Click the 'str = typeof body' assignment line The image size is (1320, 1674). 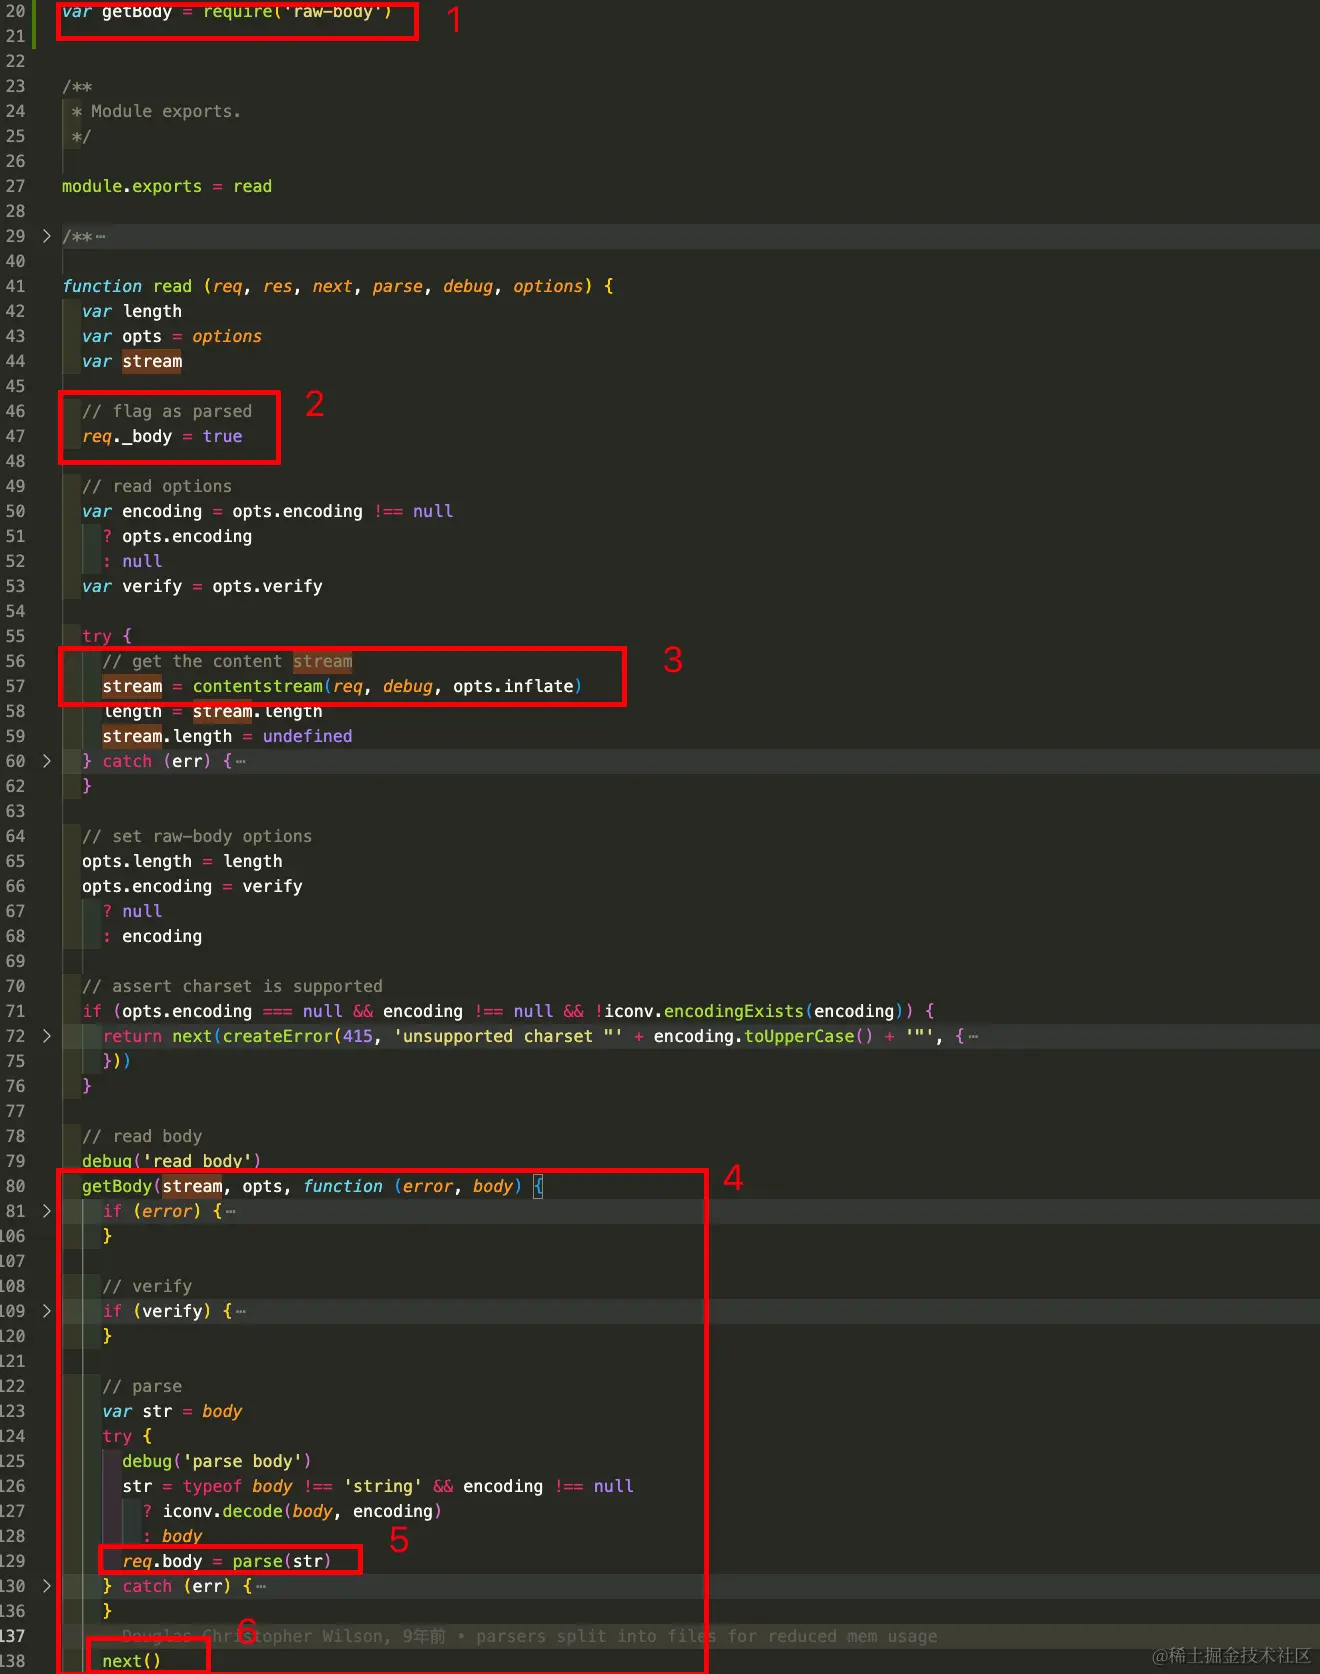378,1486
